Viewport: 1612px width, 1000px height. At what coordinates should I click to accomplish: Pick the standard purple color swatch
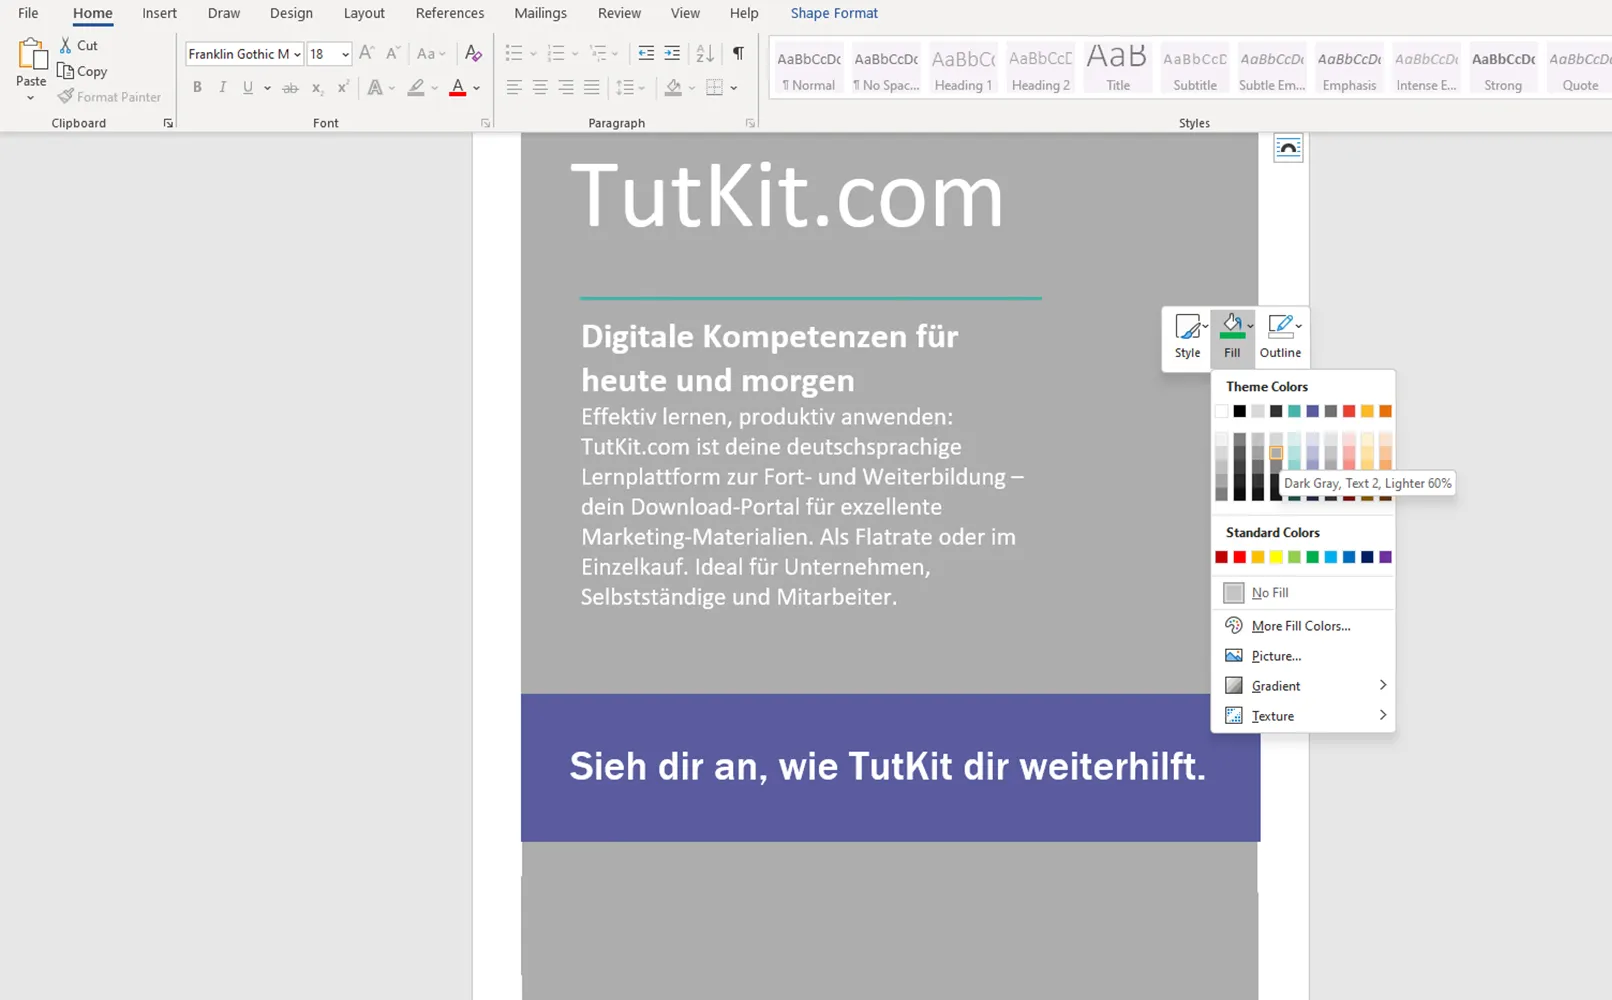pyautogui.click(x=1385, y=557)
